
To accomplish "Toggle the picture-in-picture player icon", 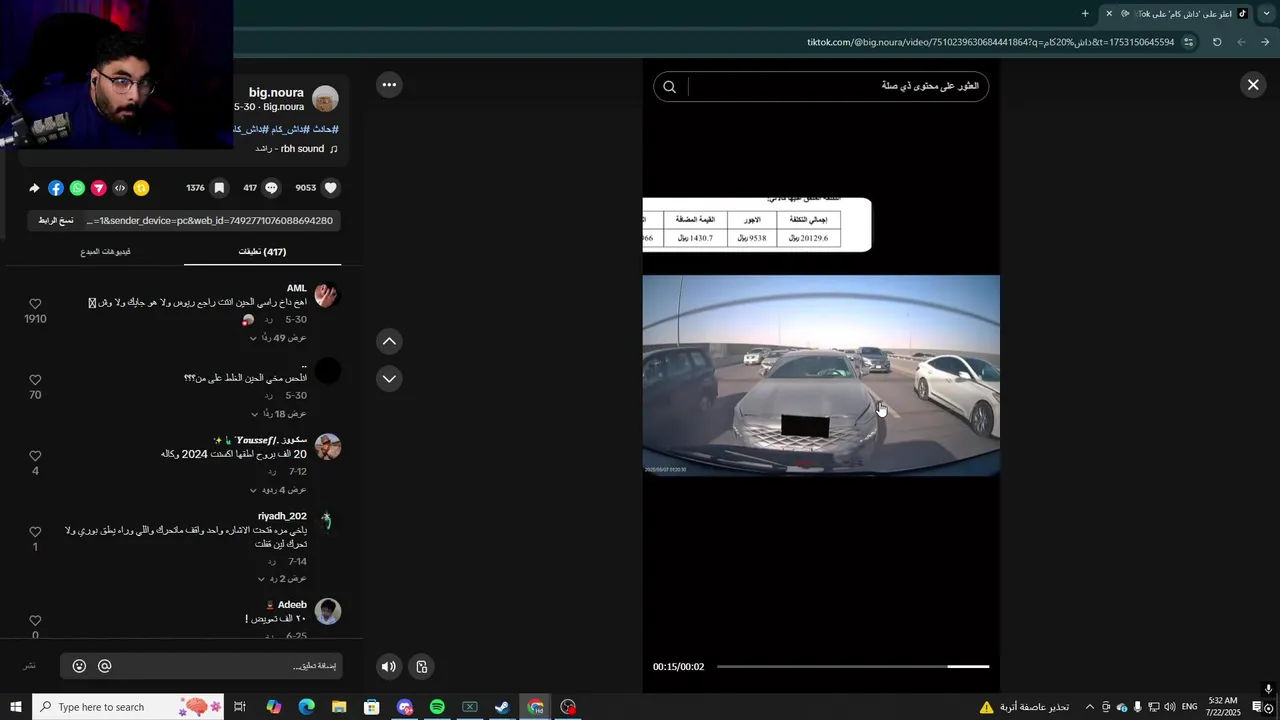I will [422, 667].
